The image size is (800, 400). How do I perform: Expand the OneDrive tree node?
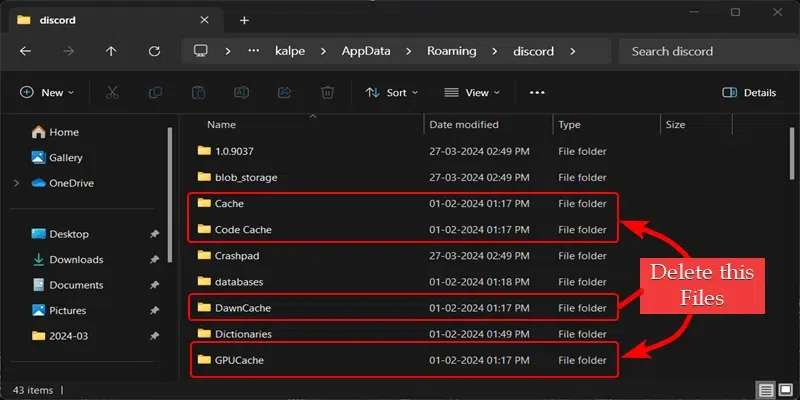[x=16, y=183]
